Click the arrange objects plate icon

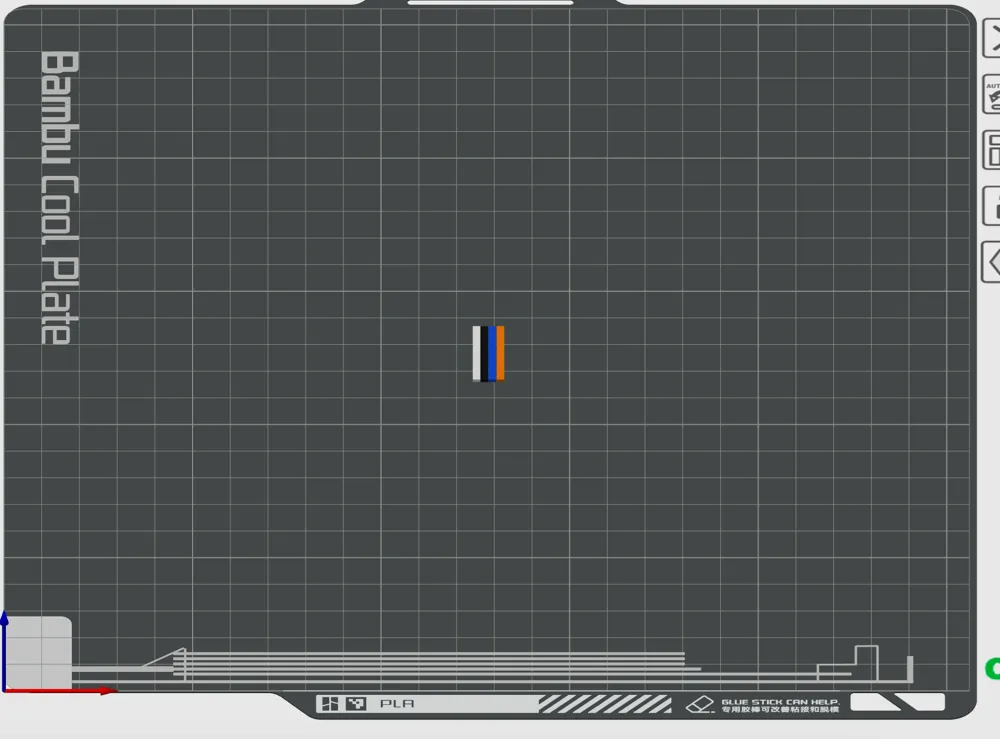(x=992, y=150)
